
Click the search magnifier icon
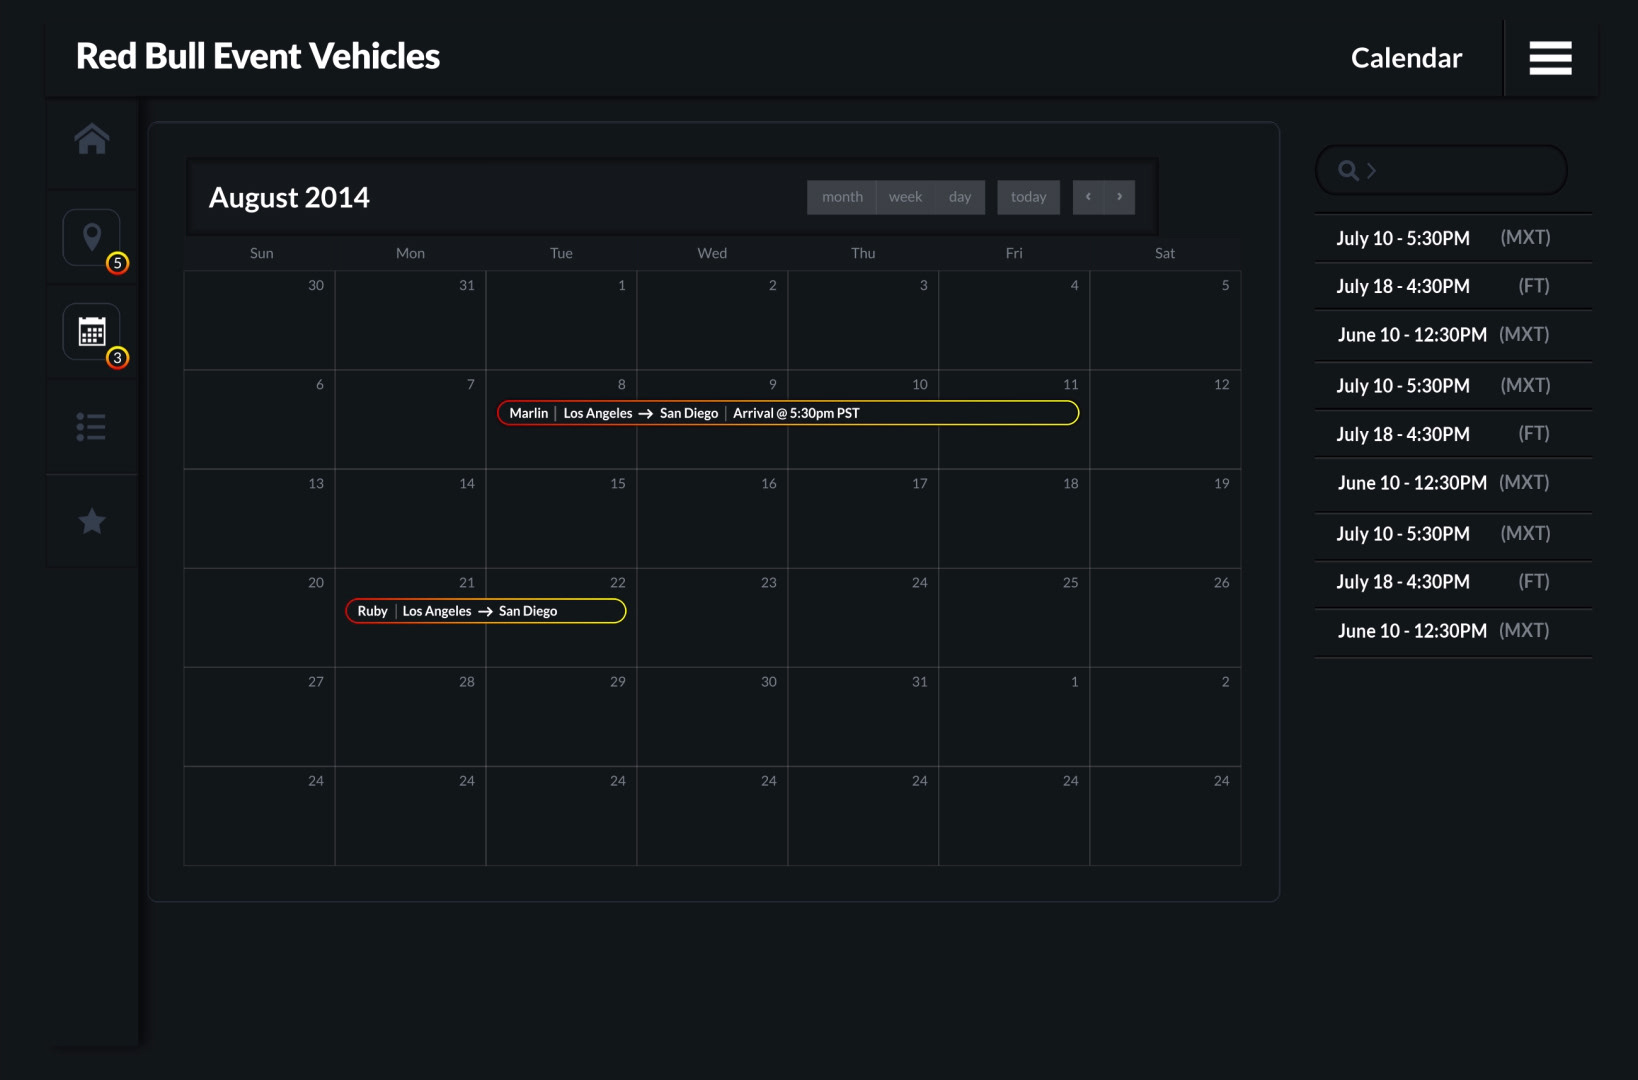tap(1348, 171)
